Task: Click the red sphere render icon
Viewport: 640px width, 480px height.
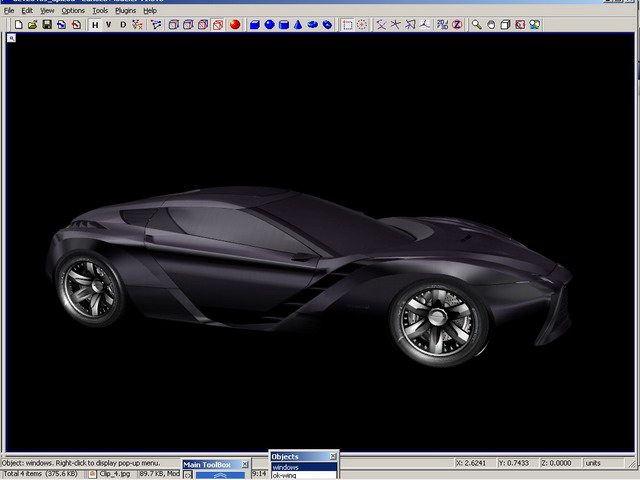Action: point(235,24)
